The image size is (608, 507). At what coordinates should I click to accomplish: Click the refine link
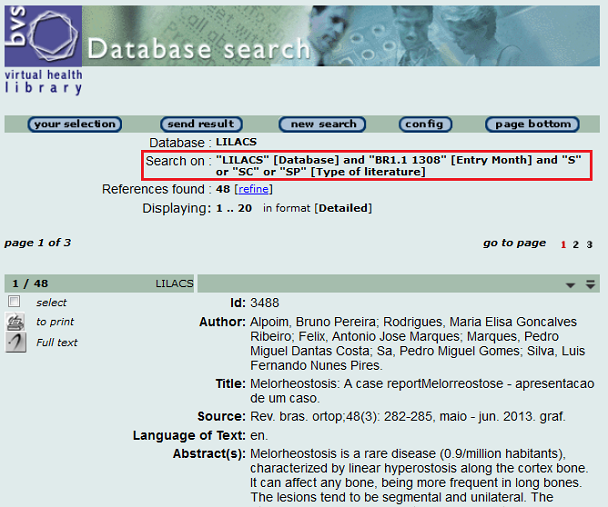254,189
